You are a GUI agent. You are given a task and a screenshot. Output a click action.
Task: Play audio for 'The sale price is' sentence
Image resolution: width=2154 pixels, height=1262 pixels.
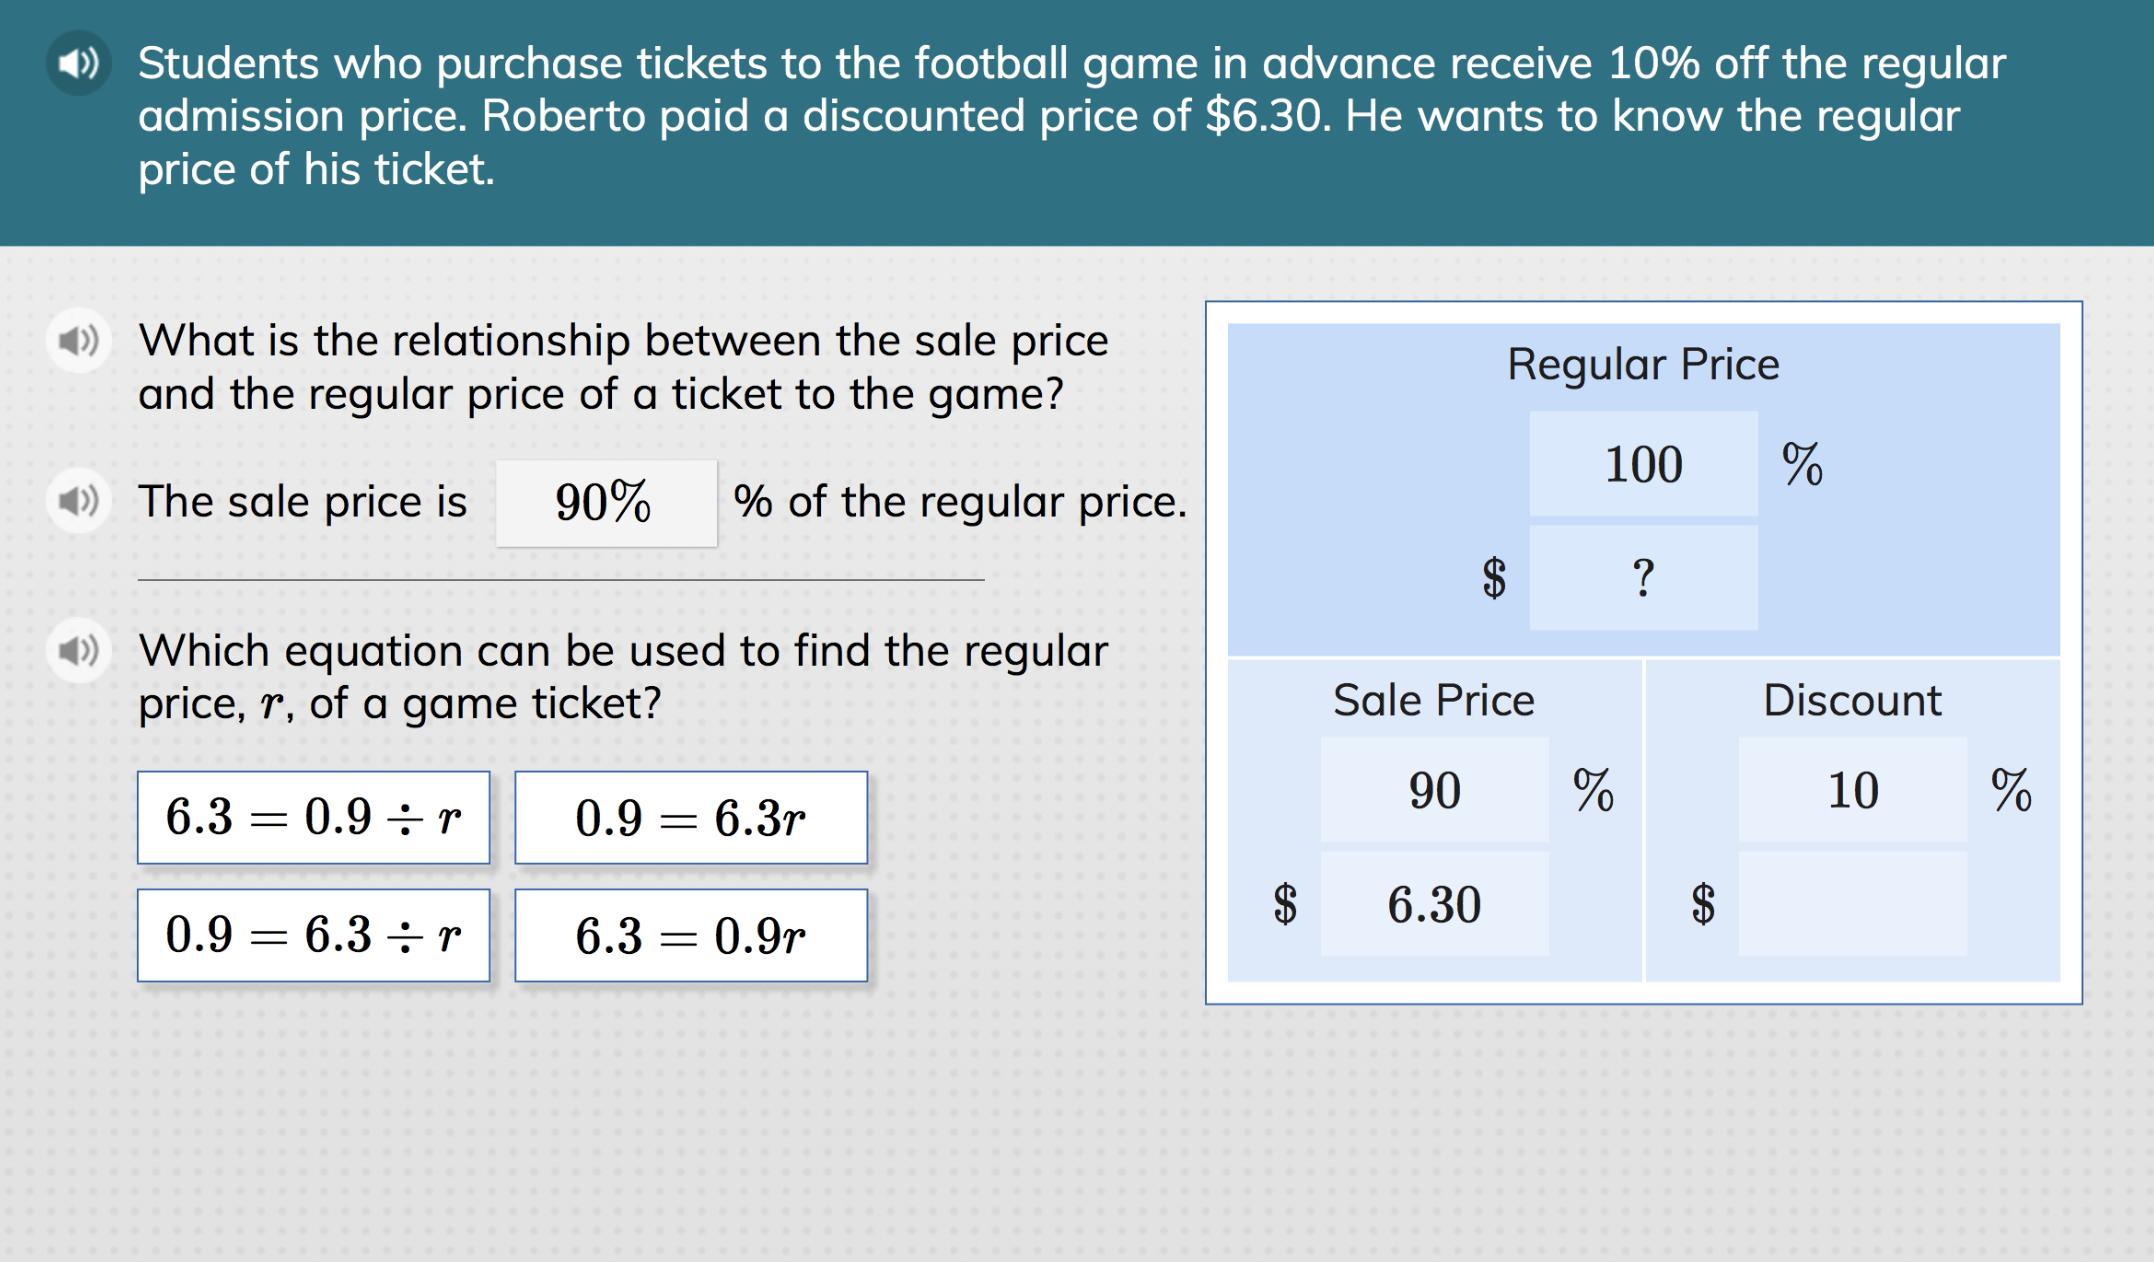78,500
